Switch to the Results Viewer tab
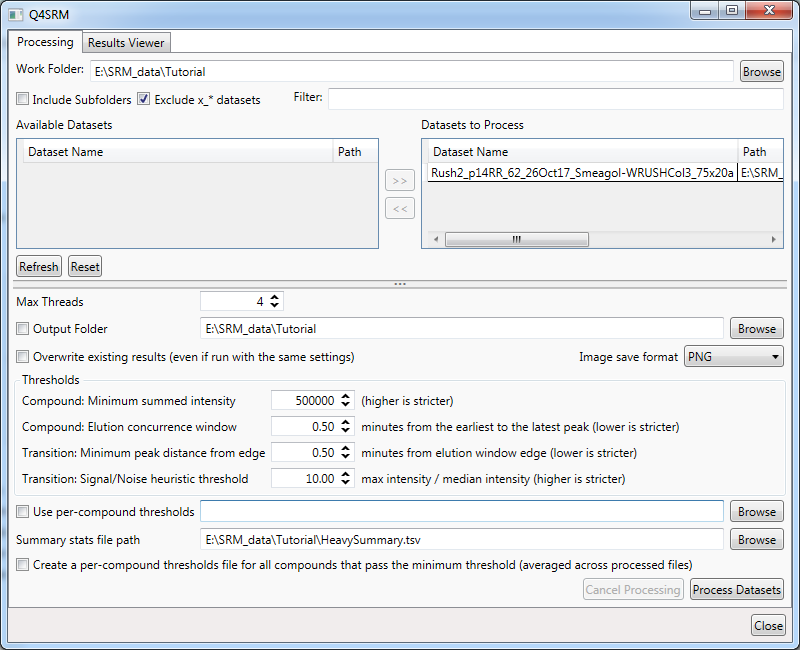 click(126, 43)
